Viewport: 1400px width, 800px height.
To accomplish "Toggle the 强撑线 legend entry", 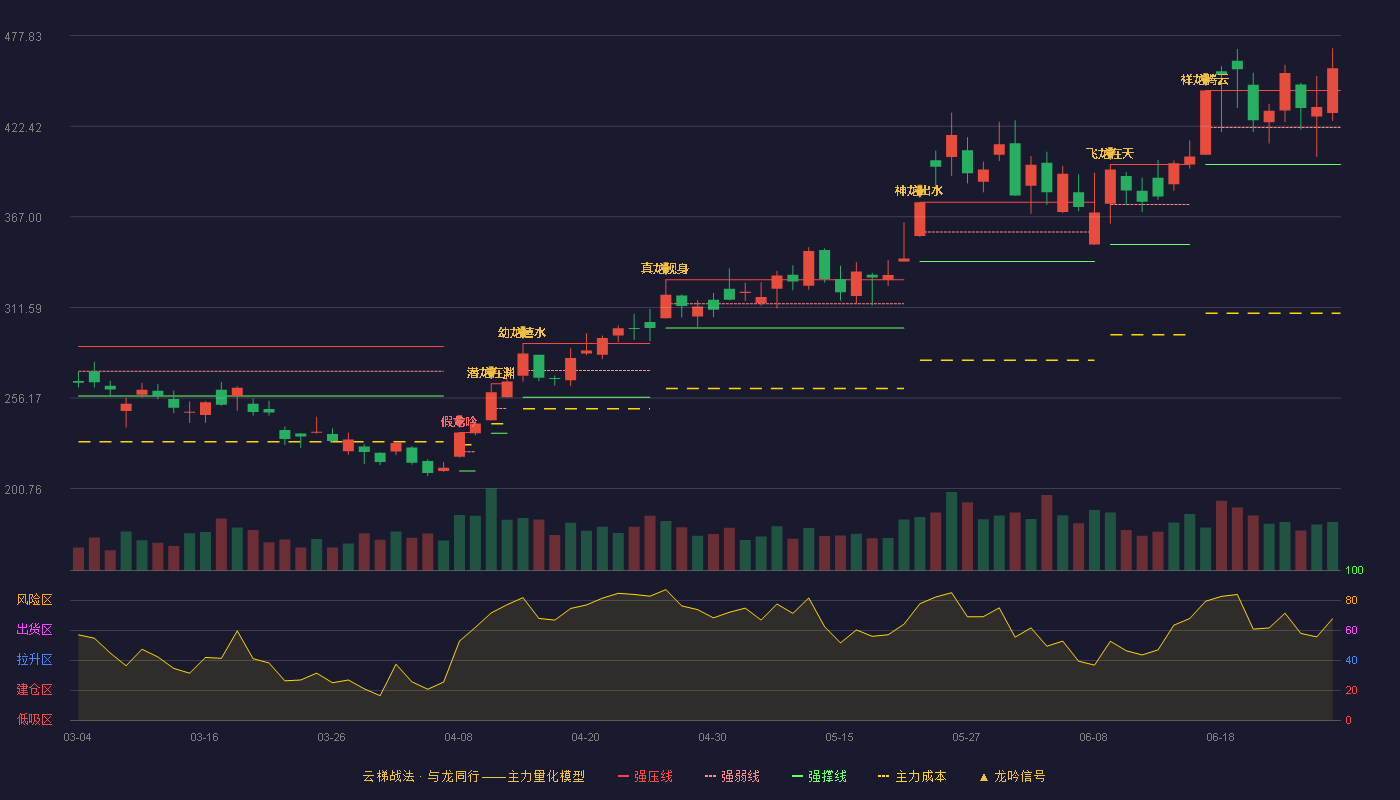I will [819, 776].
